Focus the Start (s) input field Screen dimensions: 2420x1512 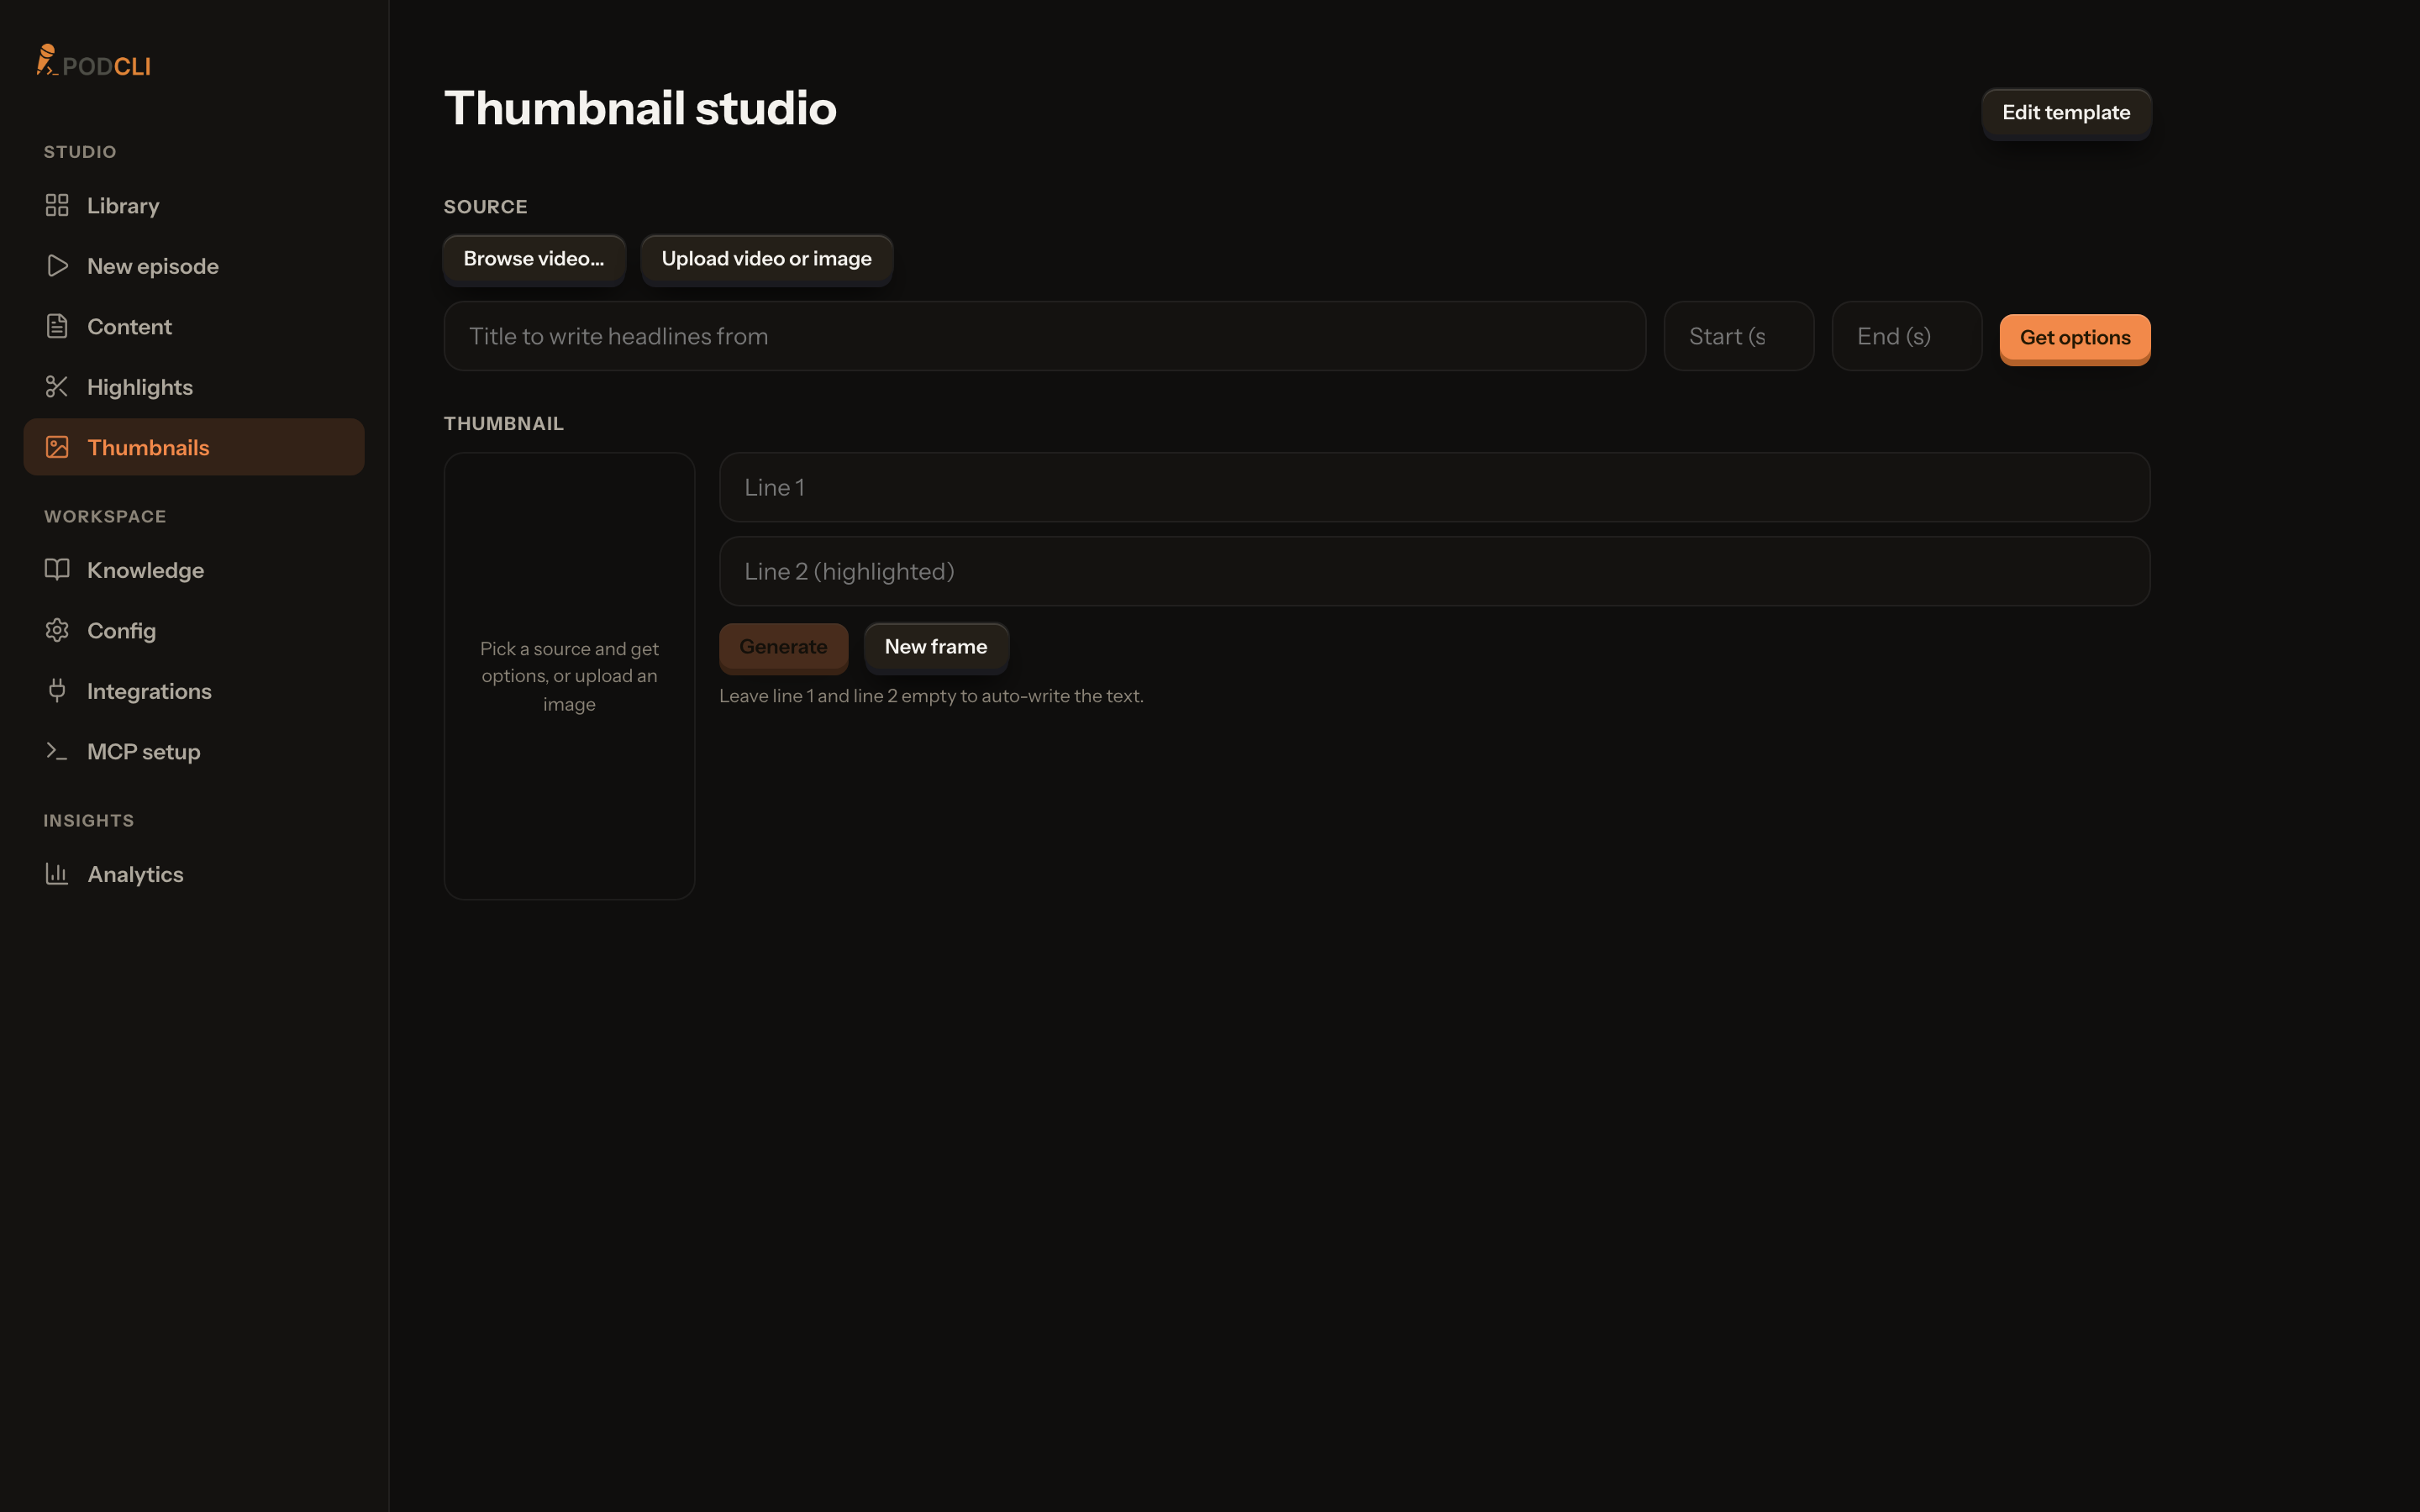tap(1739, 336)
